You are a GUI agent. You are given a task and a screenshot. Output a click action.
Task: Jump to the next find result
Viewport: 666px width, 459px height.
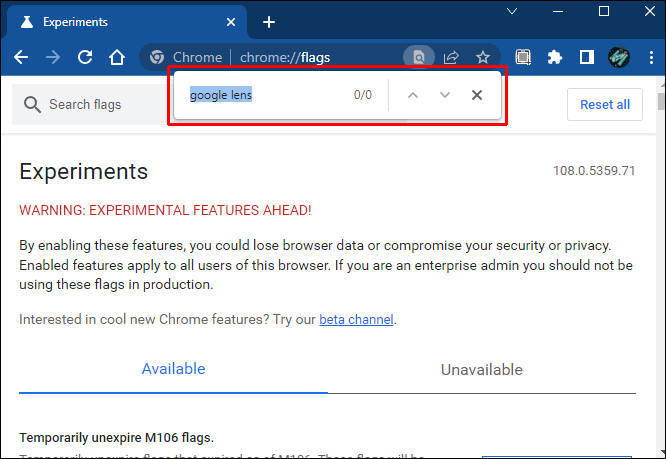pos(445,95)
